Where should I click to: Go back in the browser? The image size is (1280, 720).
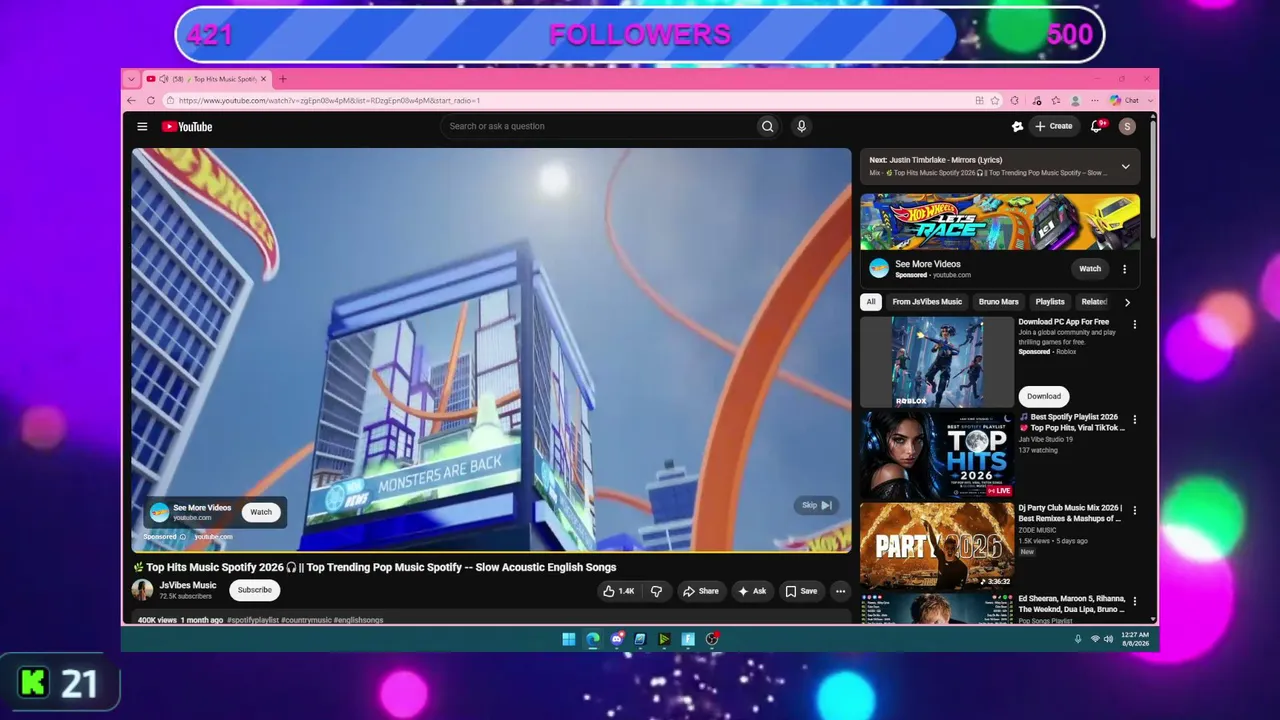click(132, 100)
